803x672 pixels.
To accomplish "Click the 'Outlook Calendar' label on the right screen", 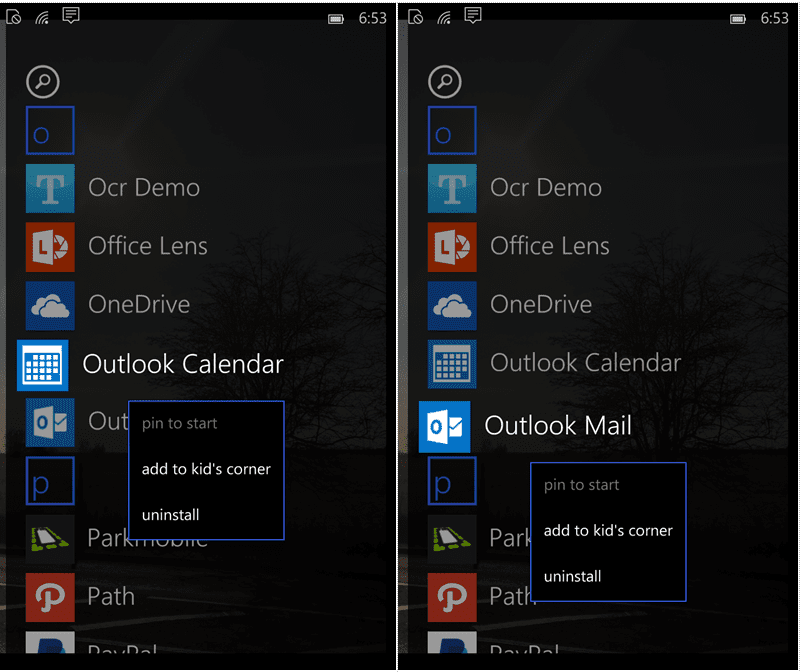I will (x=586, y=363).
